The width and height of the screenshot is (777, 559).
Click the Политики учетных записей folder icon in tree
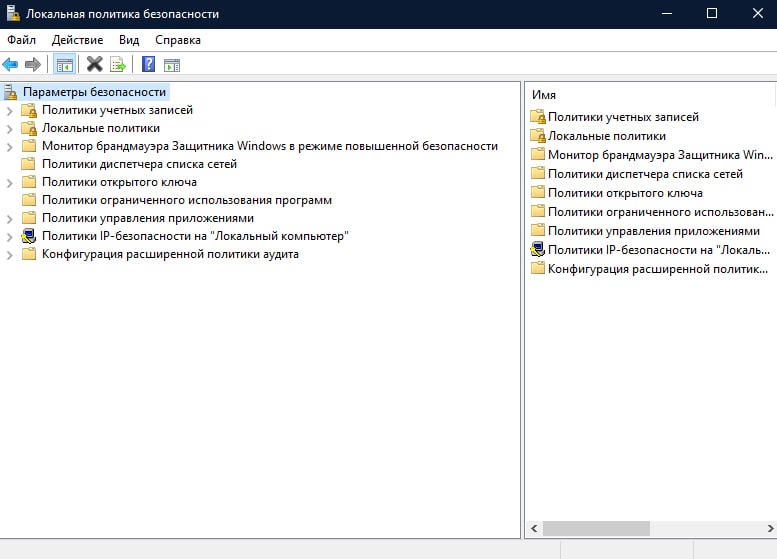pos(29,110)
